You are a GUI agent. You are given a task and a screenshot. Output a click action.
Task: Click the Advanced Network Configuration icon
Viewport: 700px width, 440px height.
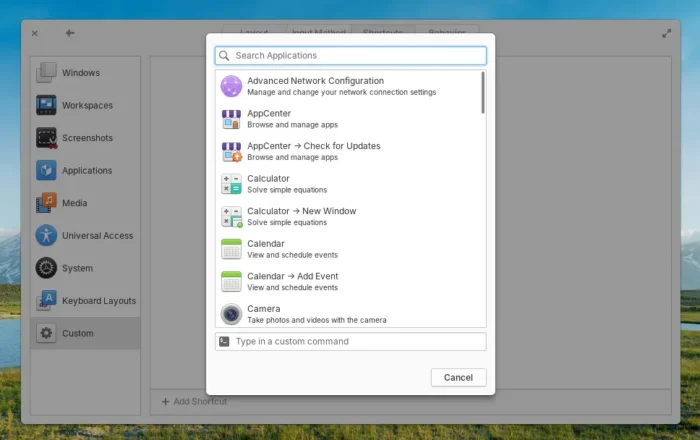[x=231, y=86]
